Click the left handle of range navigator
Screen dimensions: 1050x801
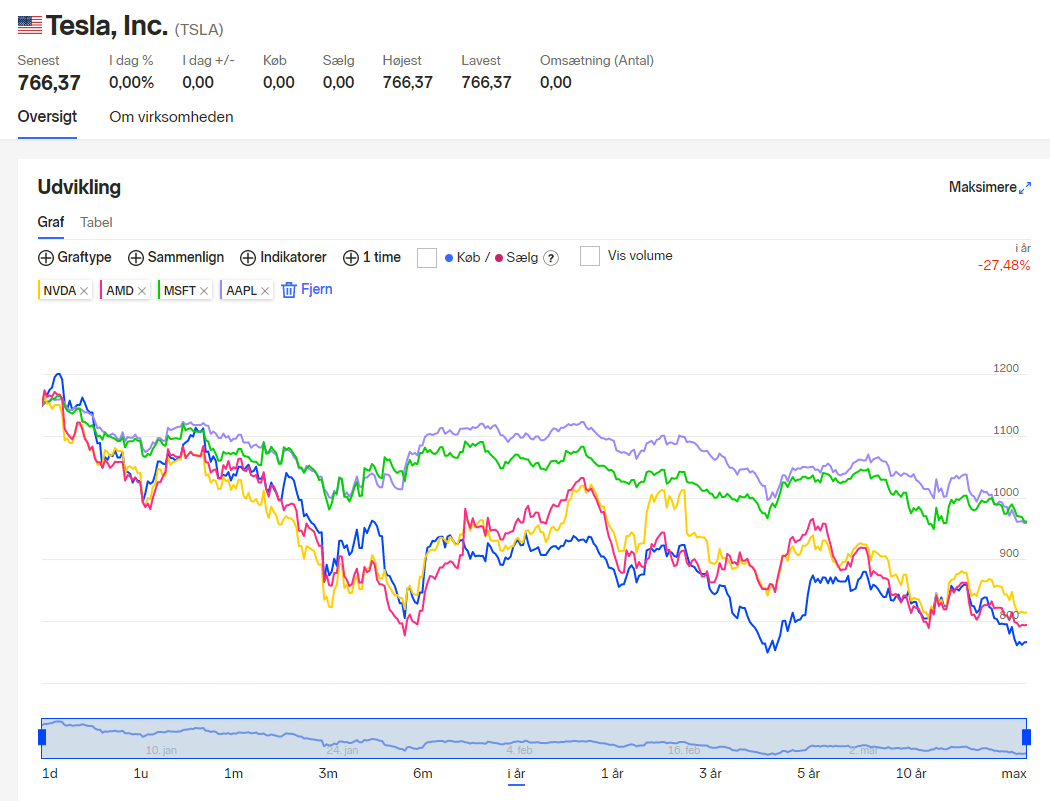pos(42,737)
